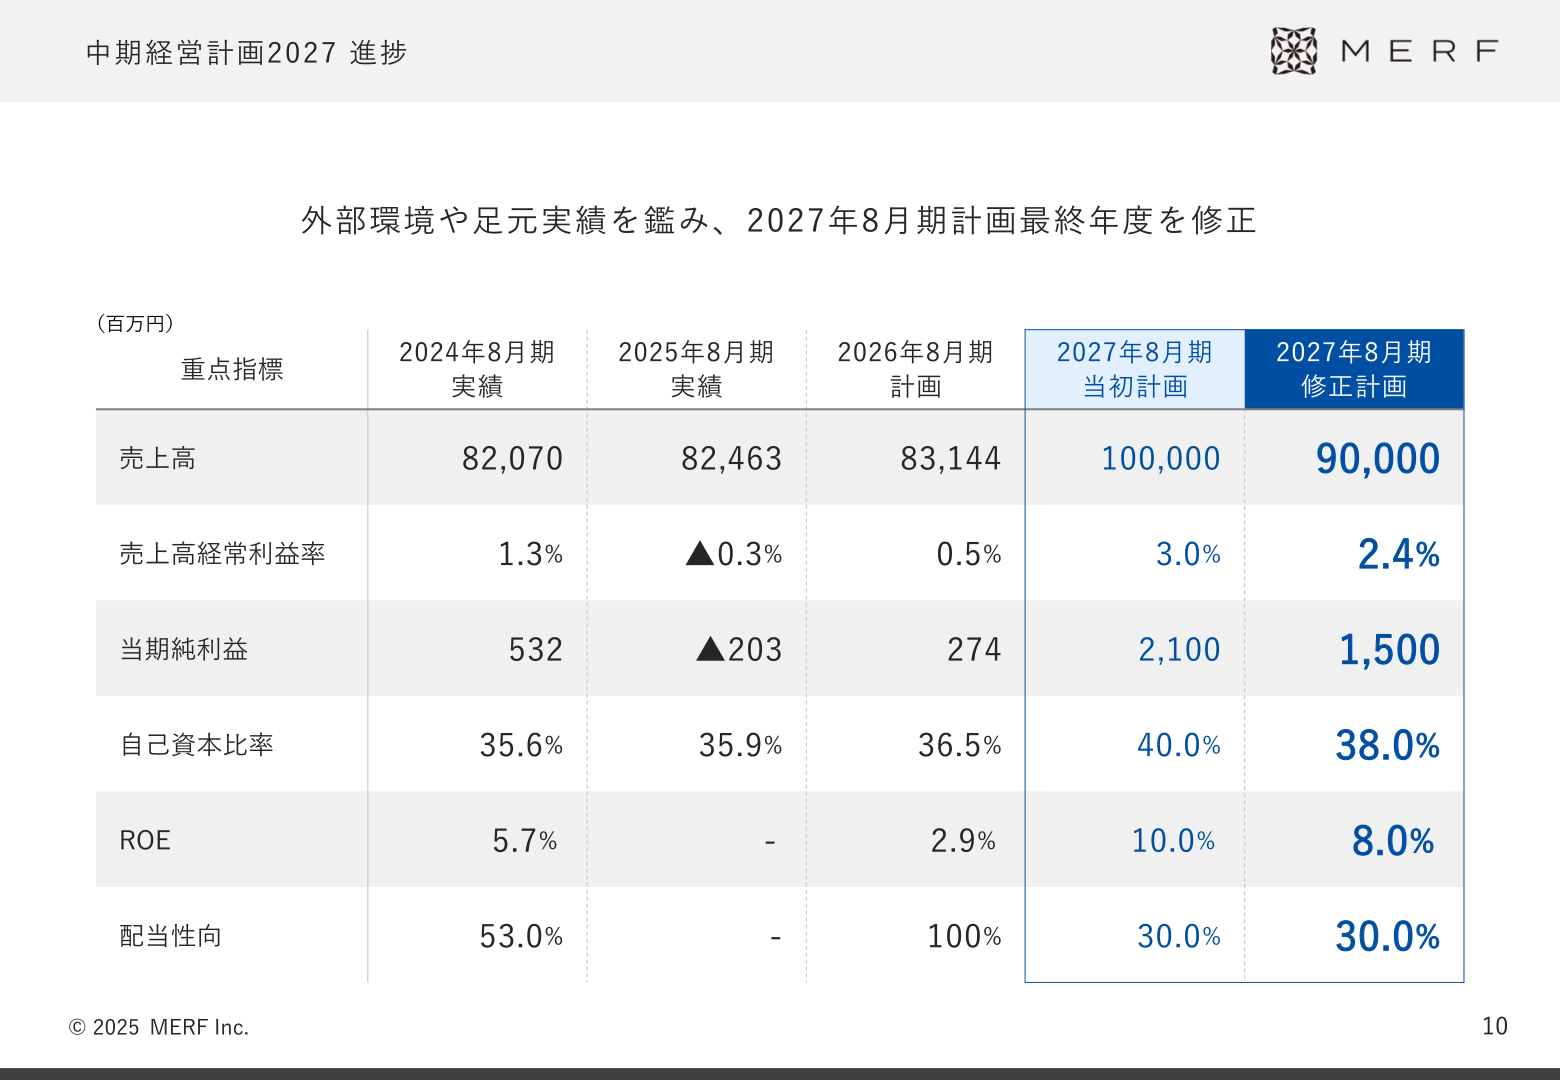Viewport: 1560px width, 1080px height.
Task: Click the 274 net income value
Action: click(x=974, y=649)
